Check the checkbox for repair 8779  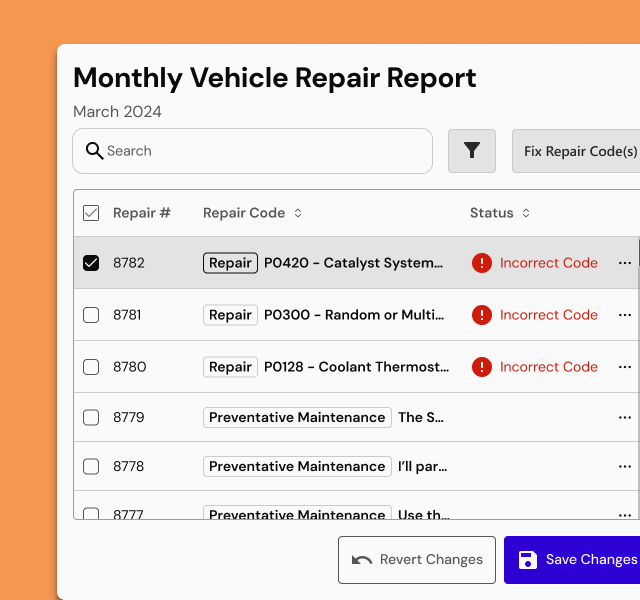tap(91, 417)
